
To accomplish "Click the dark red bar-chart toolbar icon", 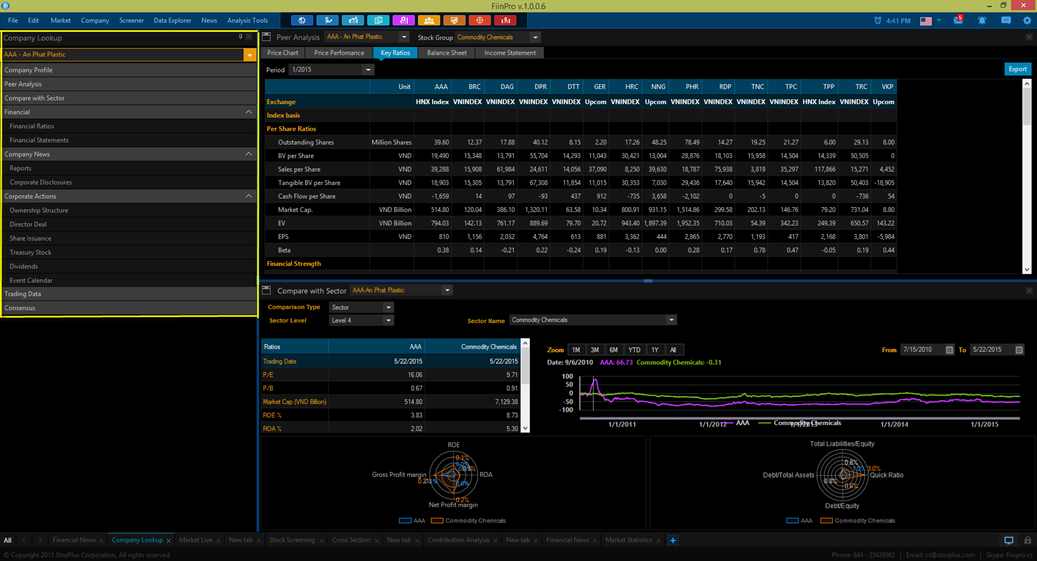I will click(x=505, y=21).
